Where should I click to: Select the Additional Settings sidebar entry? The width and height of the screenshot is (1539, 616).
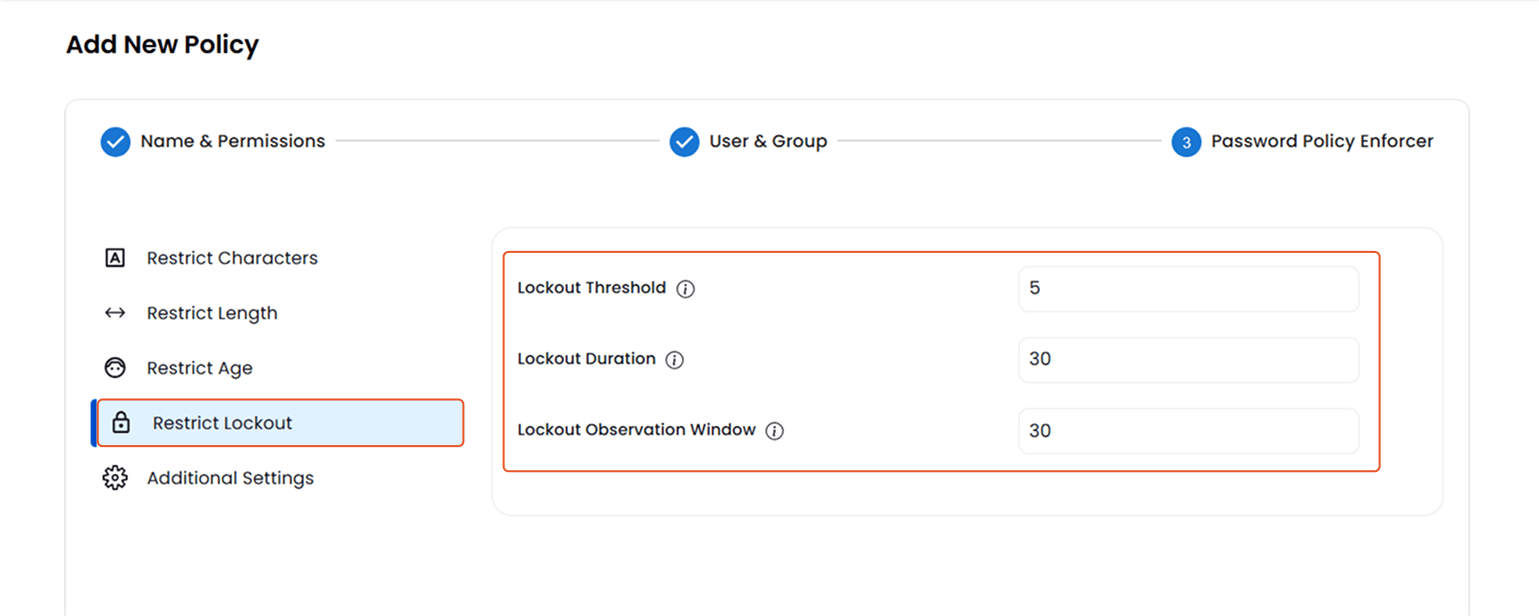pyautogui.click(x=230, y=478)
